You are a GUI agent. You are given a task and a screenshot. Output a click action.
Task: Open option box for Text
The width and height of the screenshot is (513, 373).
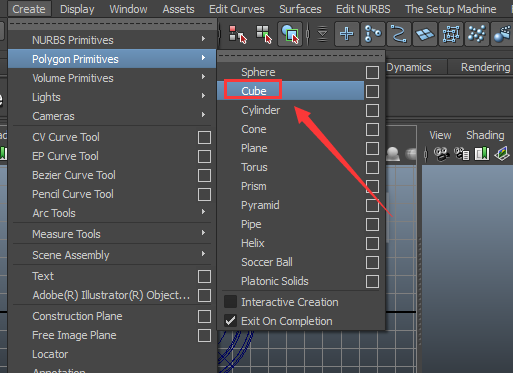click(x=204, y=276)
